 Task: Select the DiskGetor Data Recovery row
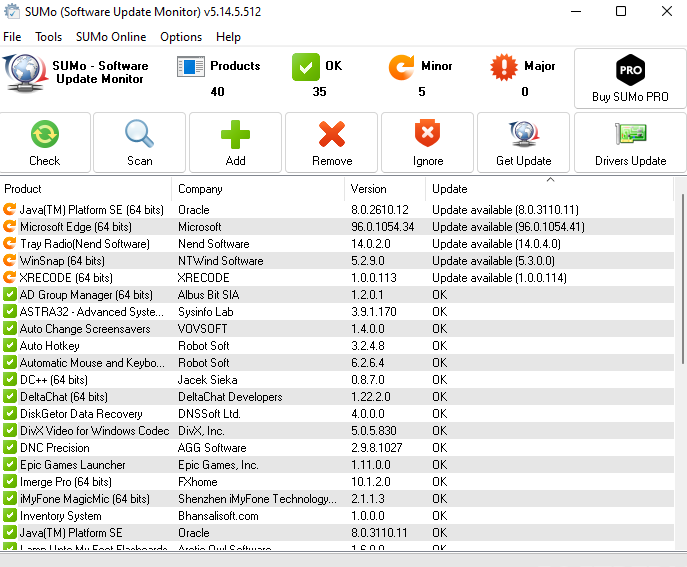pos(337,414)
